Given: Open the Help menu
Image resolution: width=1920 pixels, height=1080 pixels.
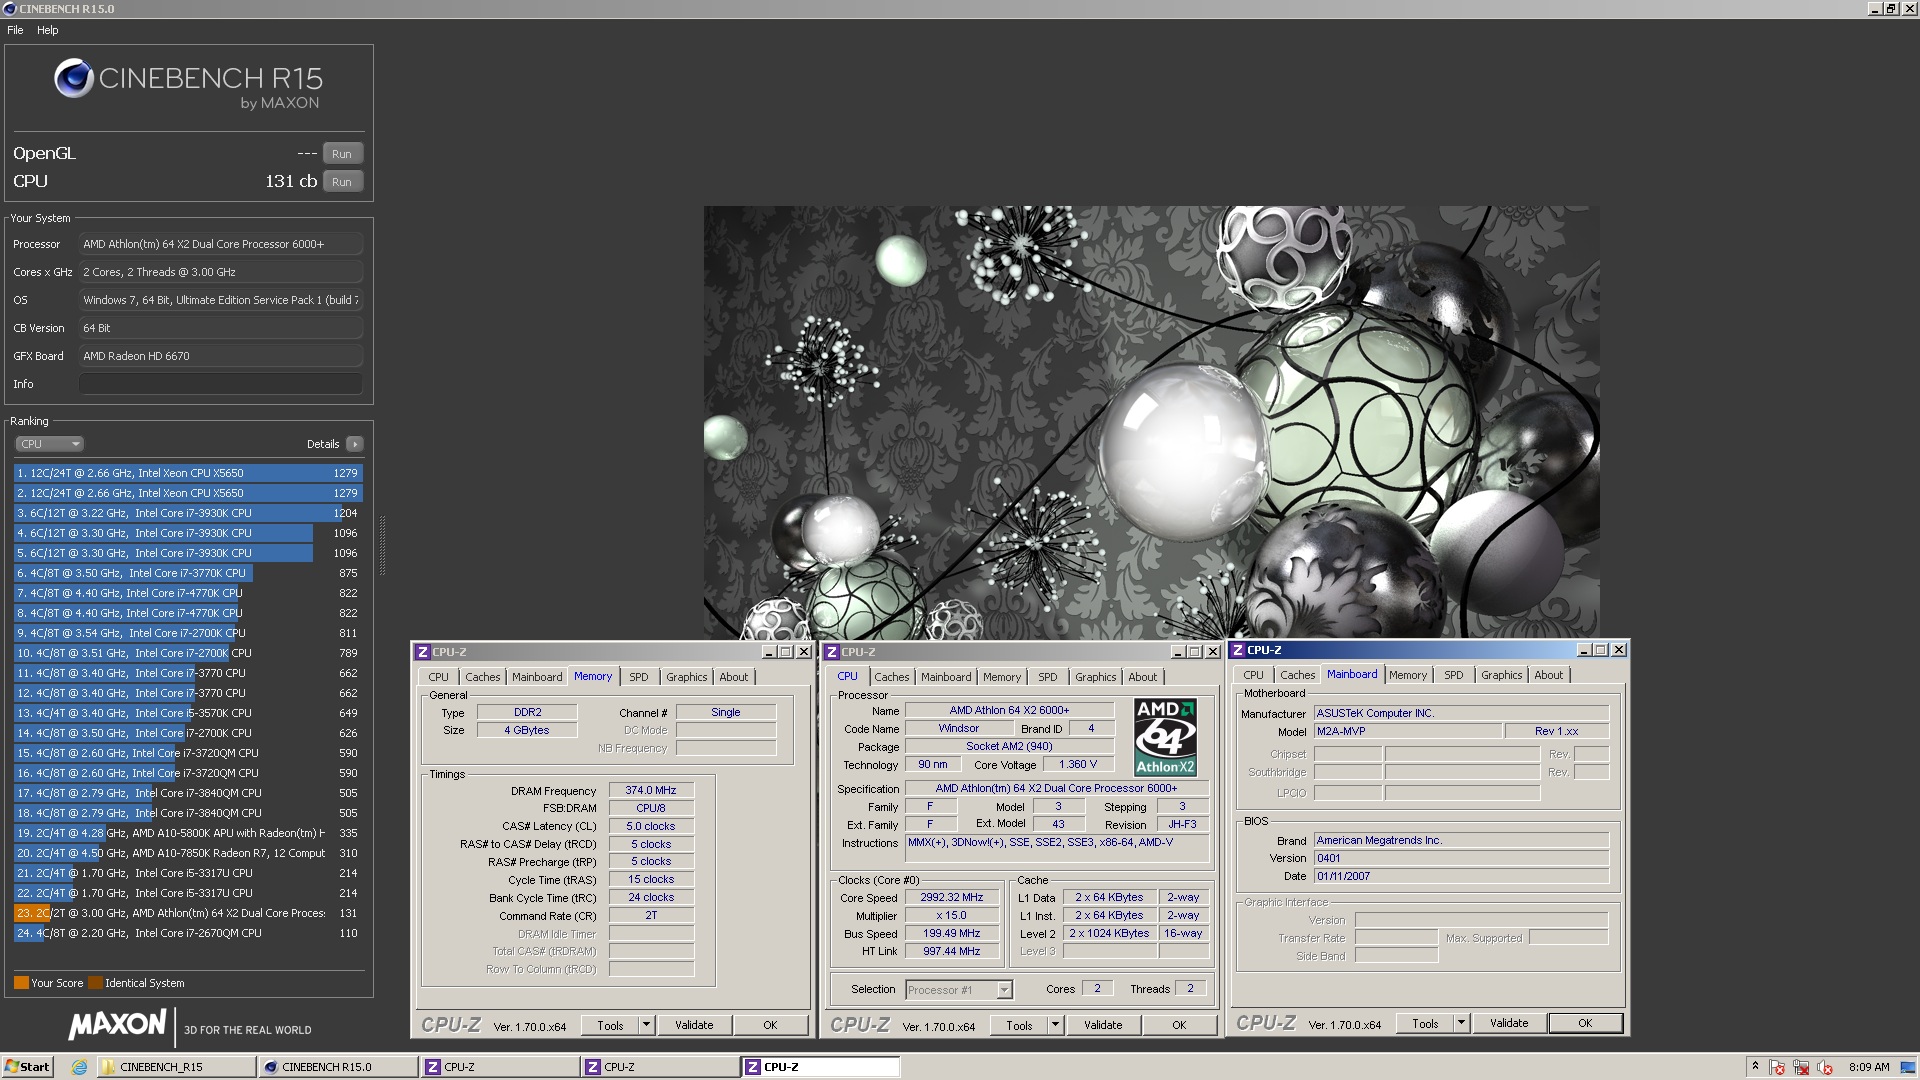Looking at the screenshot, I should click(48, 30).
